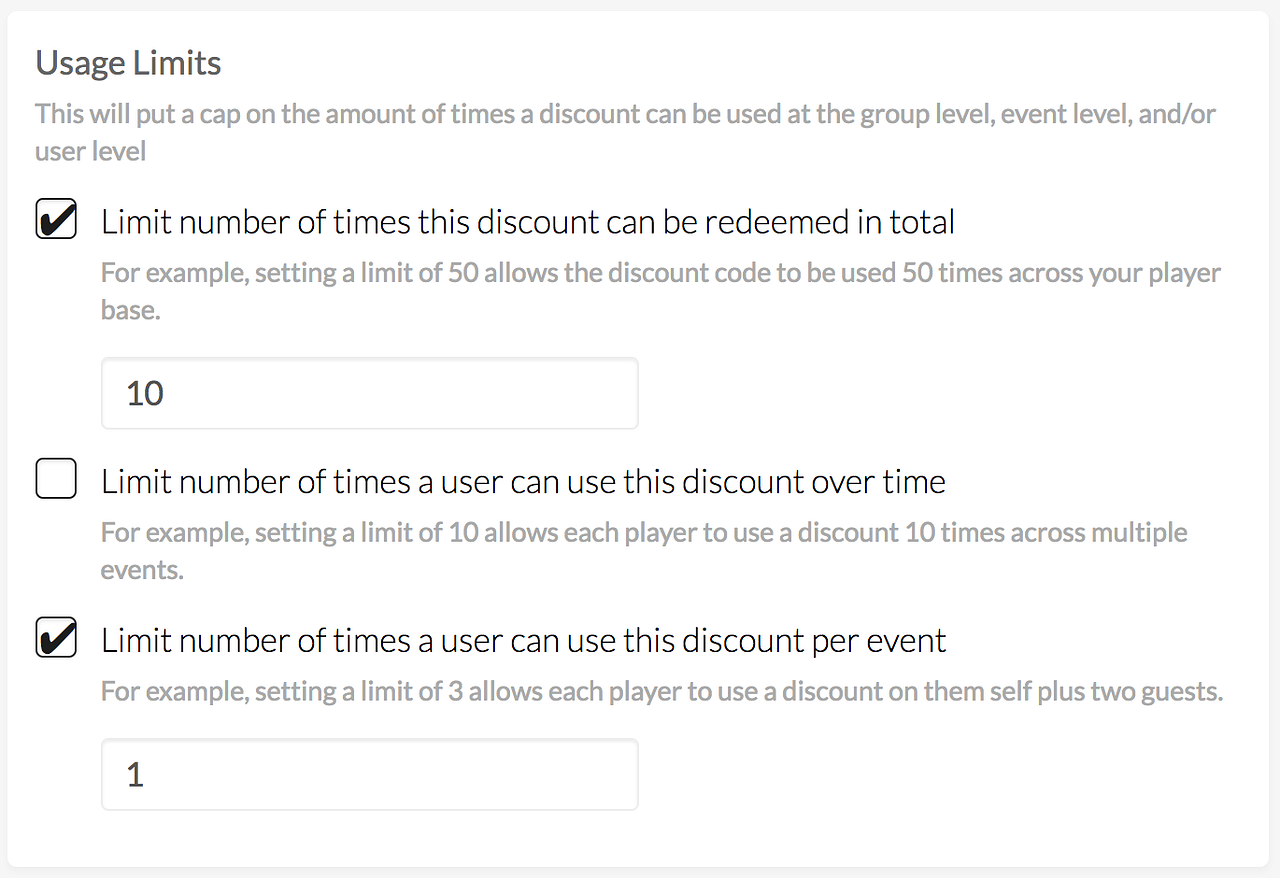Click the word 'events.' ending the second example
Viewport: 1280px width, 878px height.
click(143, 570)
